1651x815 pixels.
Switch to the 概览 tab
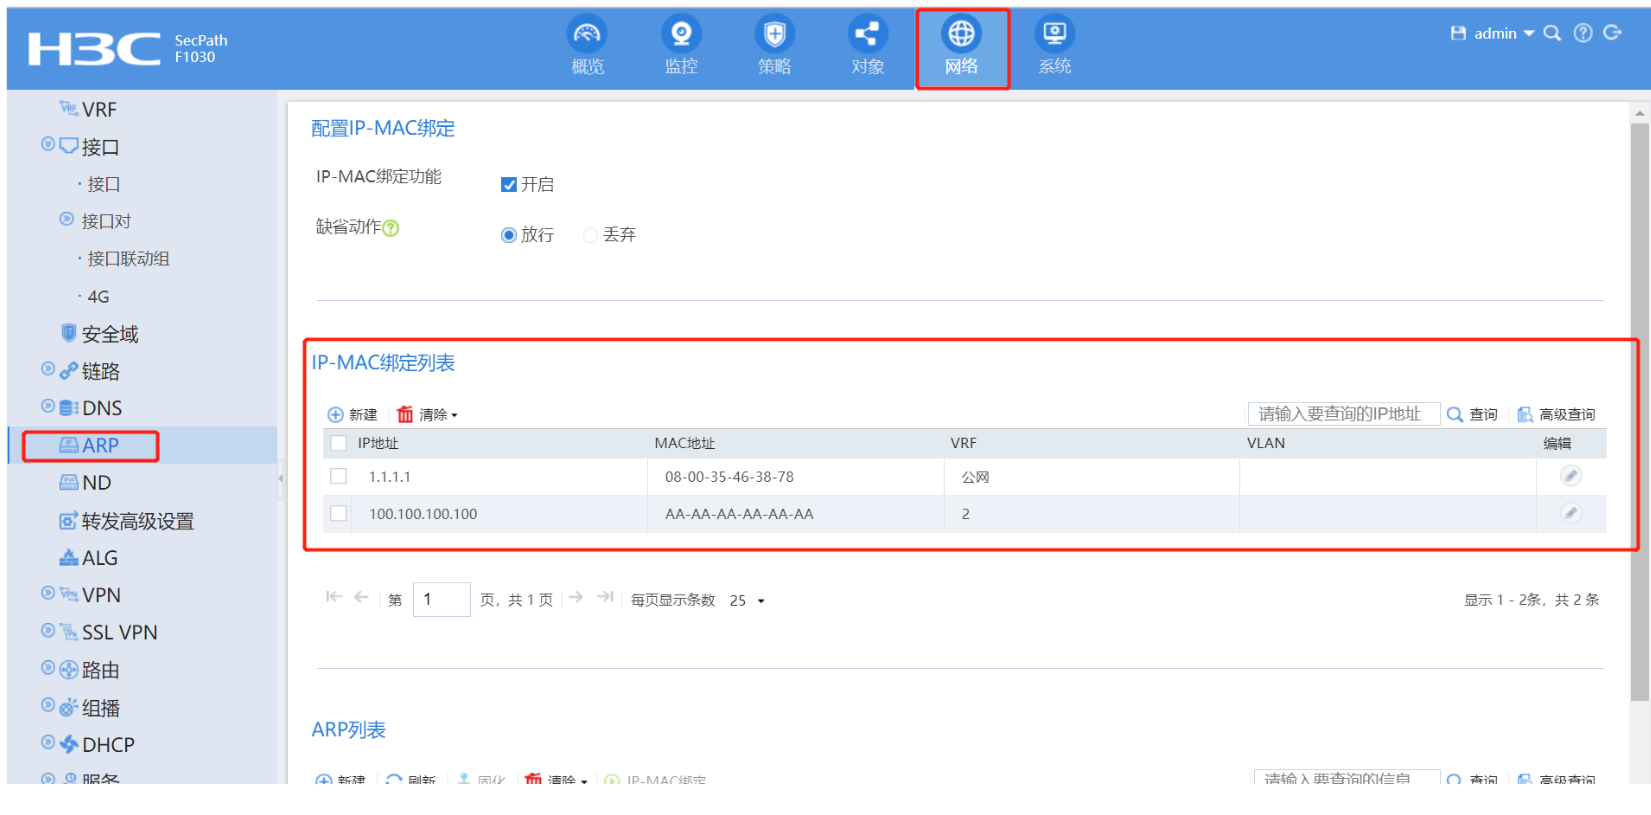coord(587,47)
